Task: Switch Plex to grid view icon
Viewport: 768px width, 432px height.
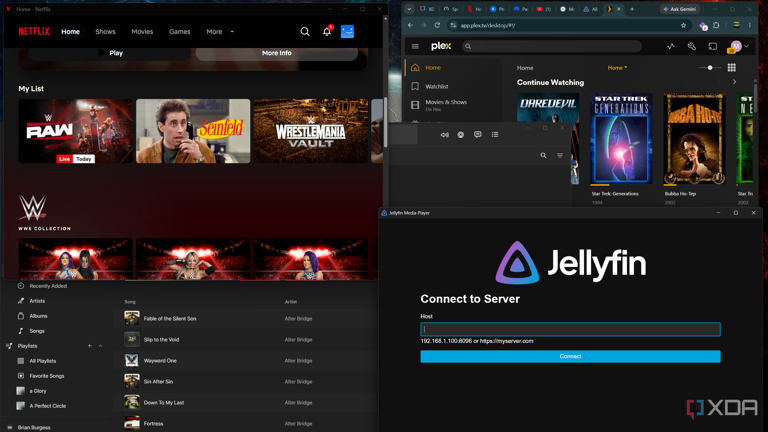Action: coord(731,68)
